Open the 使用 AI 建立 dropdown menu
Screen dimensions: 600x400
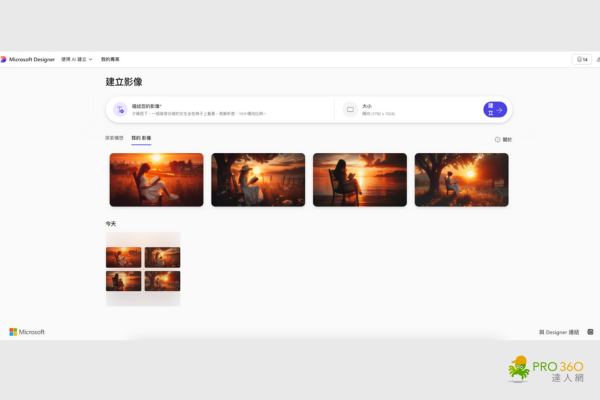(77, 60)
